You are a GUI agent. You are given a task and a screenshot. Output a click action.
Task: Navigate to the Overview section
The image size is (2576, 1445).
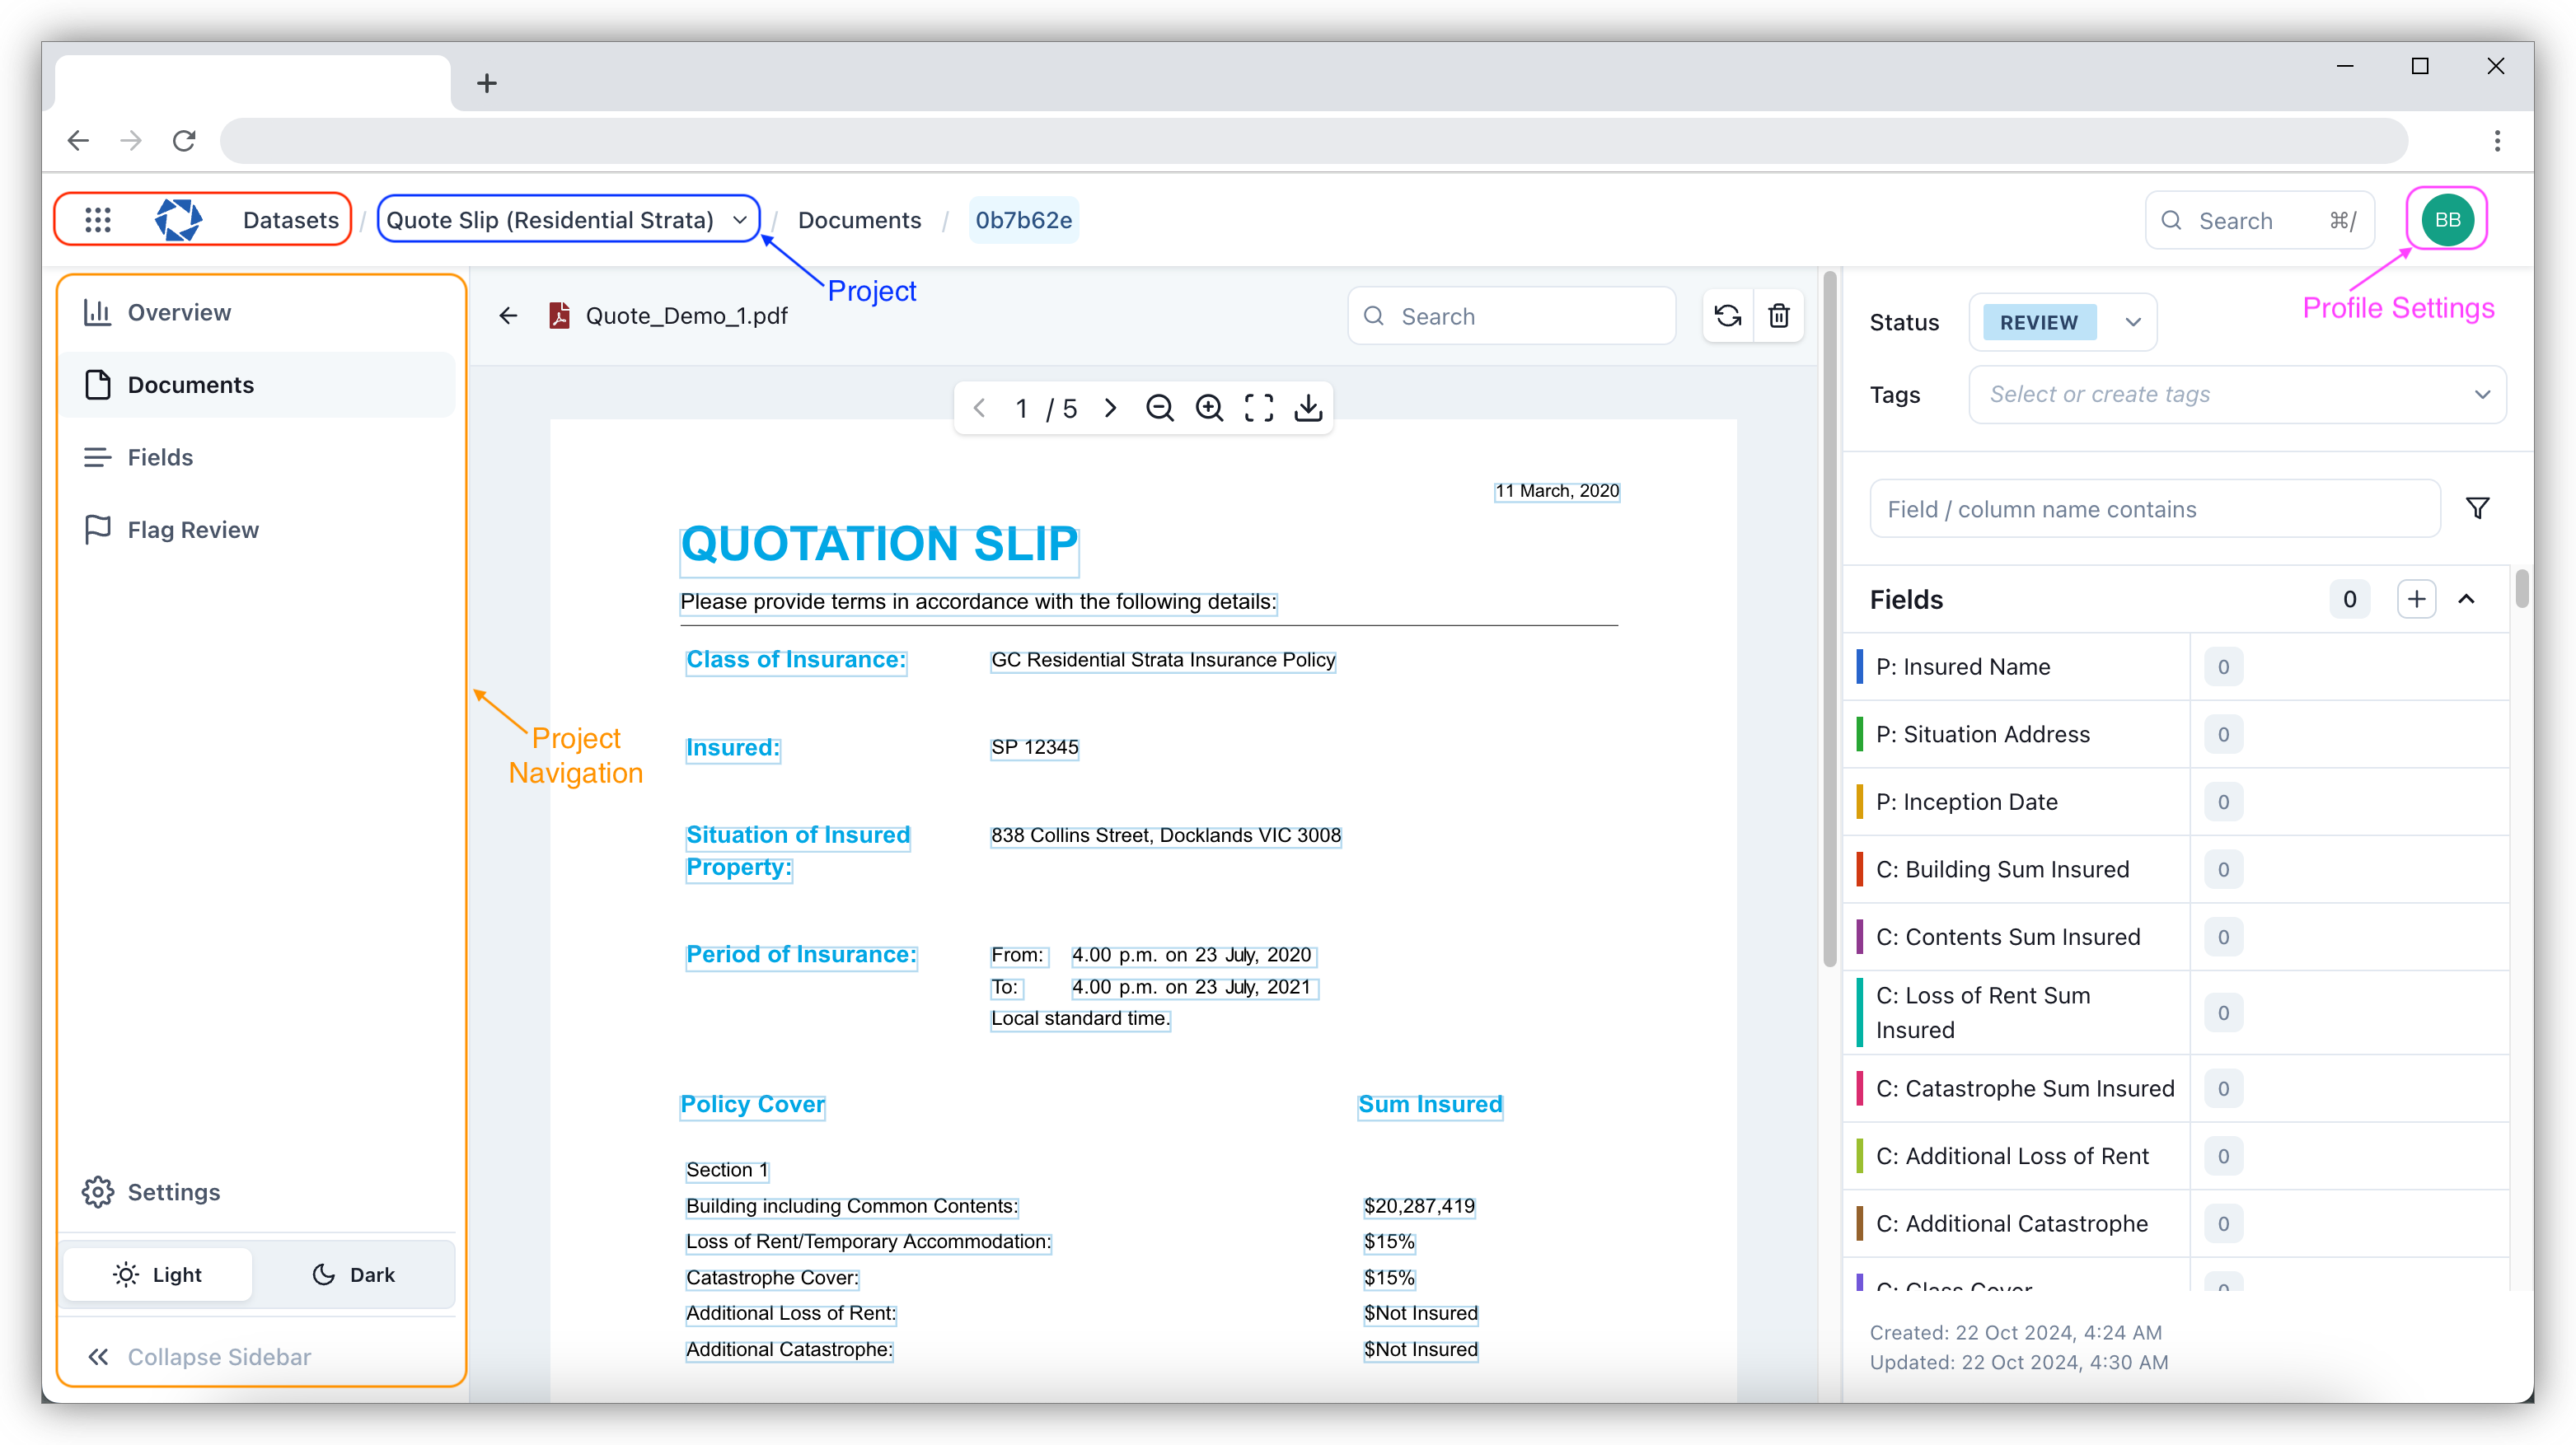click(179, 311)
